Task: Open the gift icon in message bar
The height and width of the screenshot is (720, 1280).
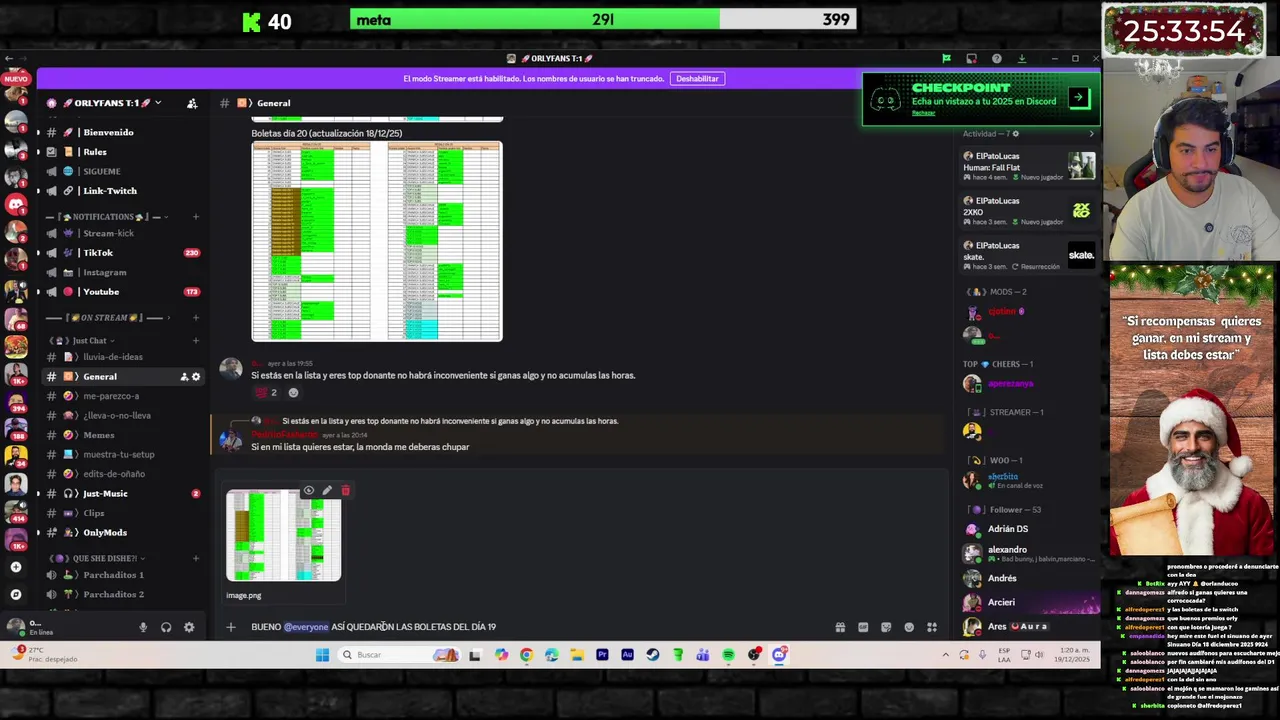Action: tap(840, 627)
